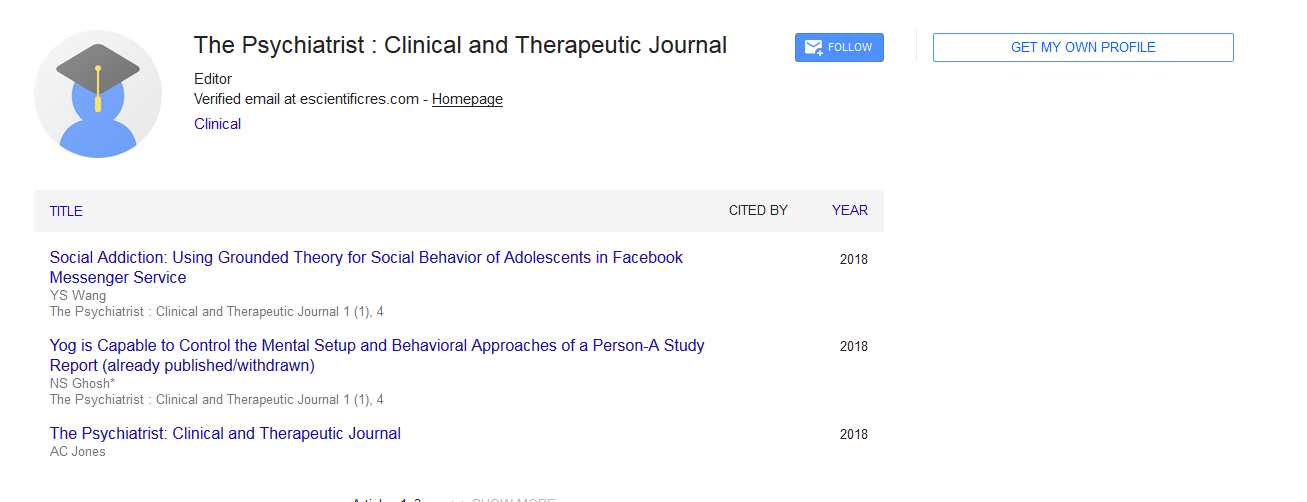
Task: Click 2018 year of the Yog article
Action: coord(853,346)
